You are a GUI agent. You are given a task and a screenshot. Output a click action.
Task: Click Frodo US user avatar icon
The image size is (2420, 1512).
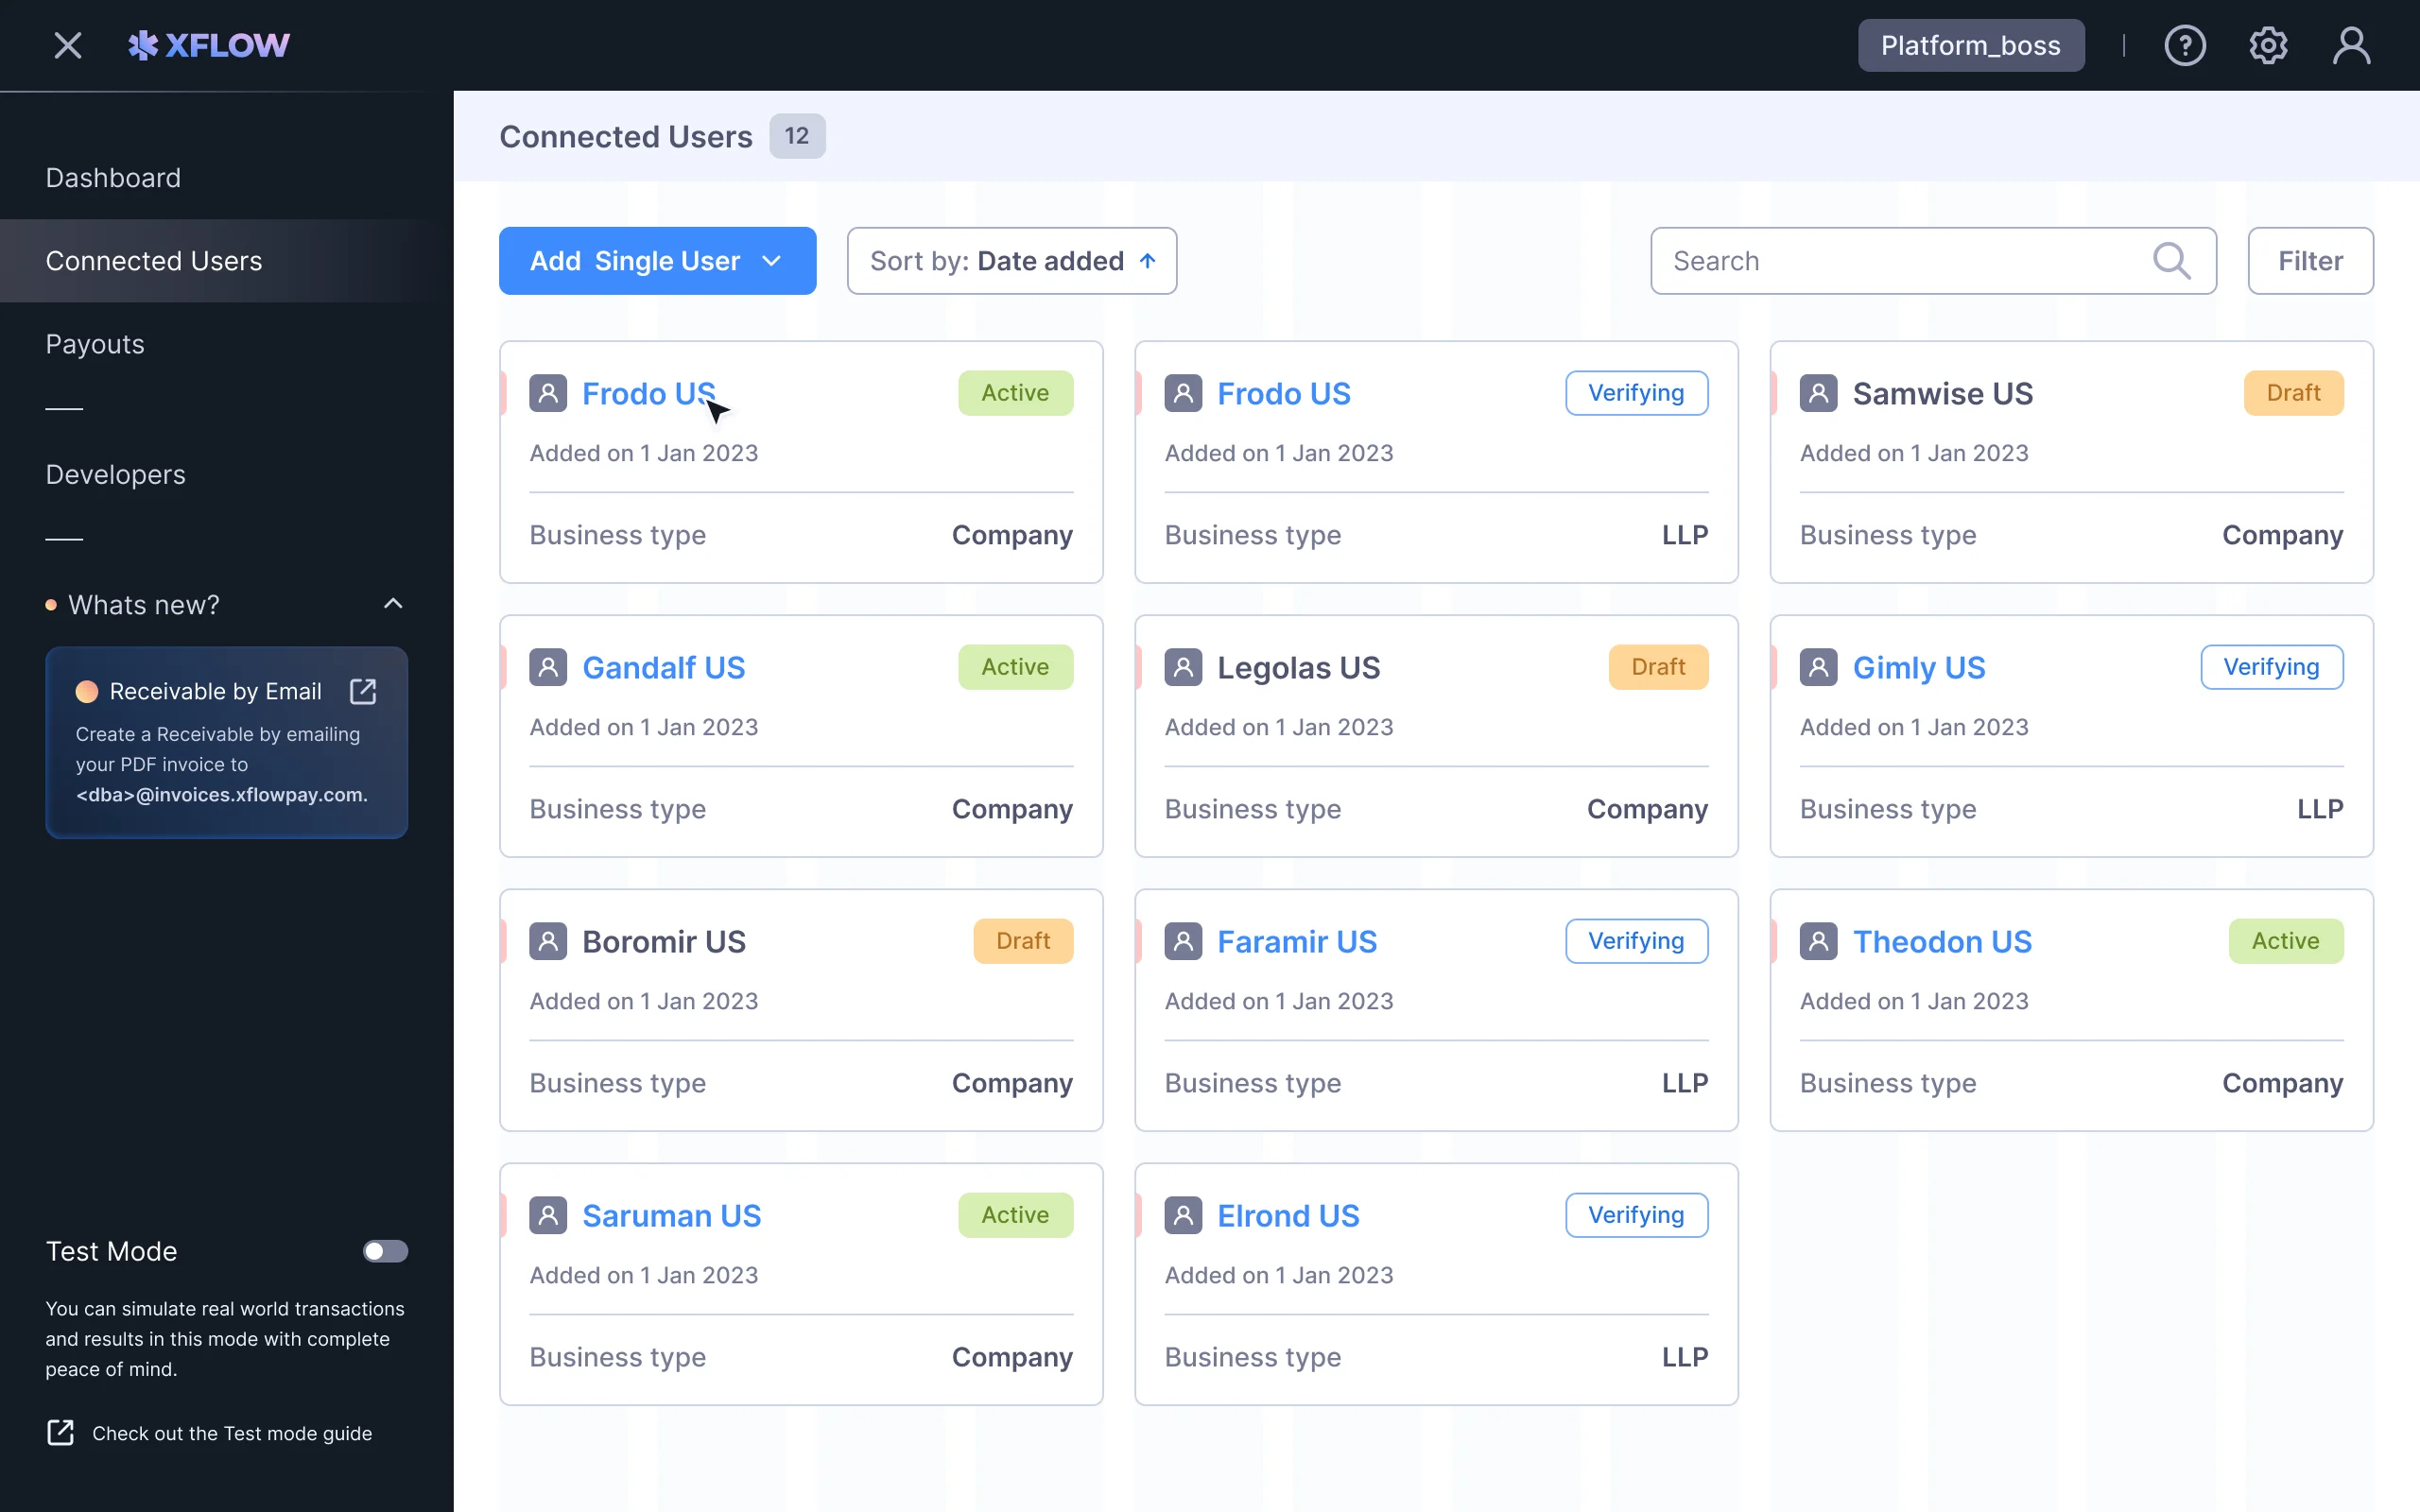click(x=548, y=393)
